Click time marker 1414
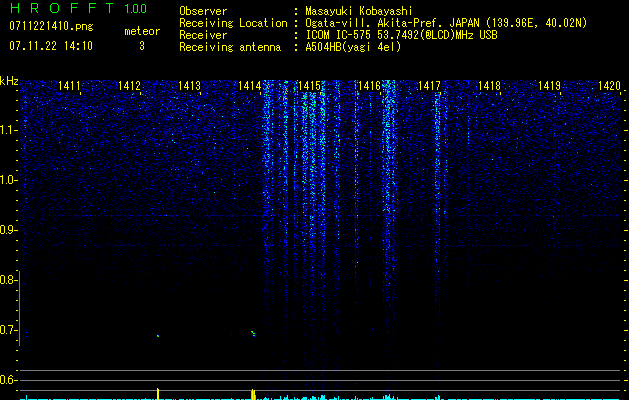Image resolution: width=629 pixels, height=400 pixels. pyautogui.click(x=250, y=86)
